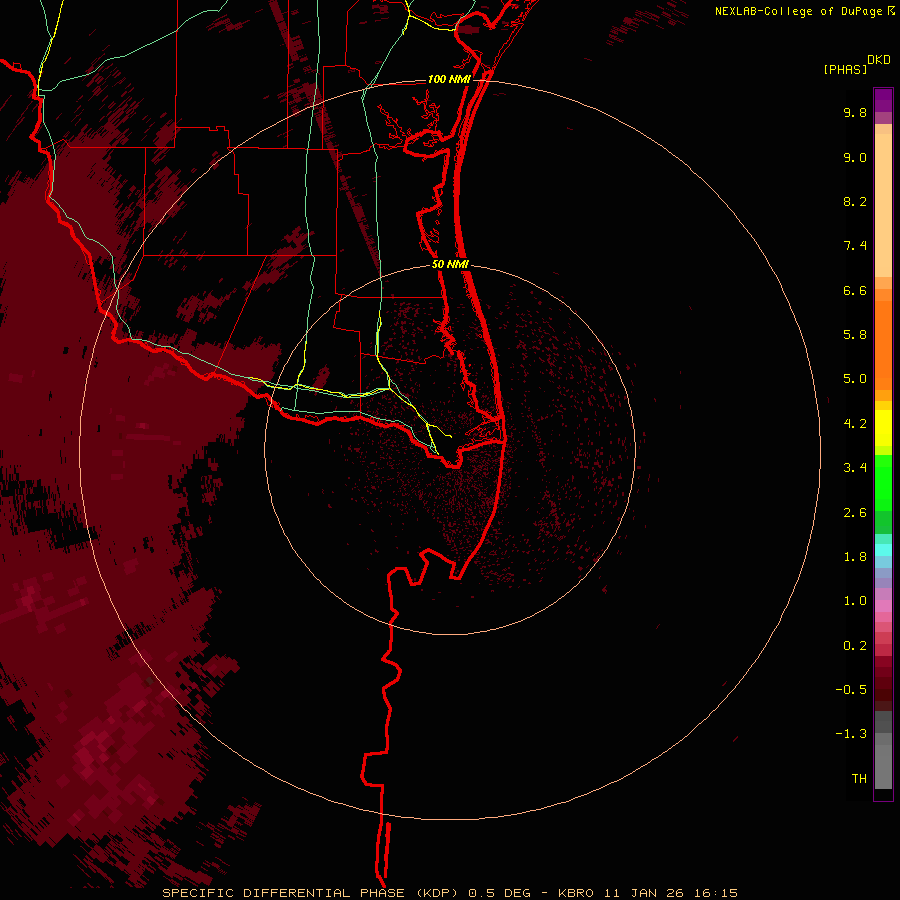Click the 5.0 value on the scale
Screen dimensions: 900x900
tap(855, 379)
